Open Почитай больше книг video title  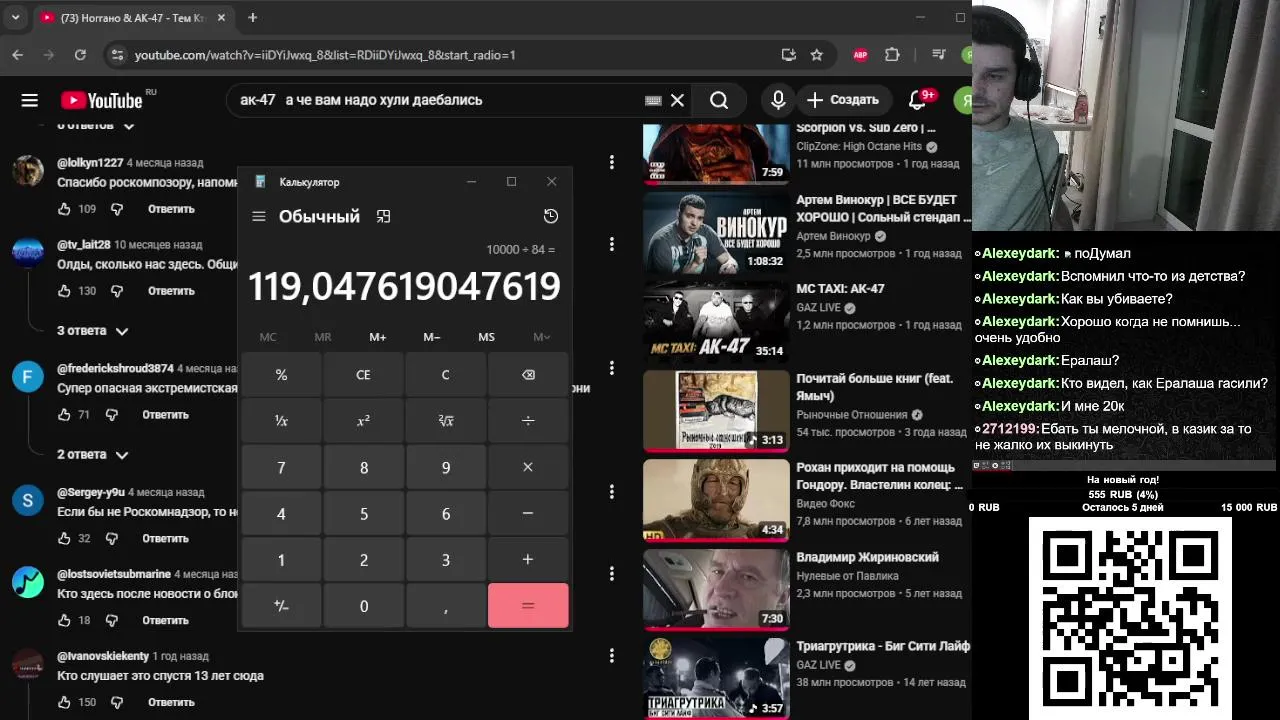pyautogui.click(x=875, y=386)
